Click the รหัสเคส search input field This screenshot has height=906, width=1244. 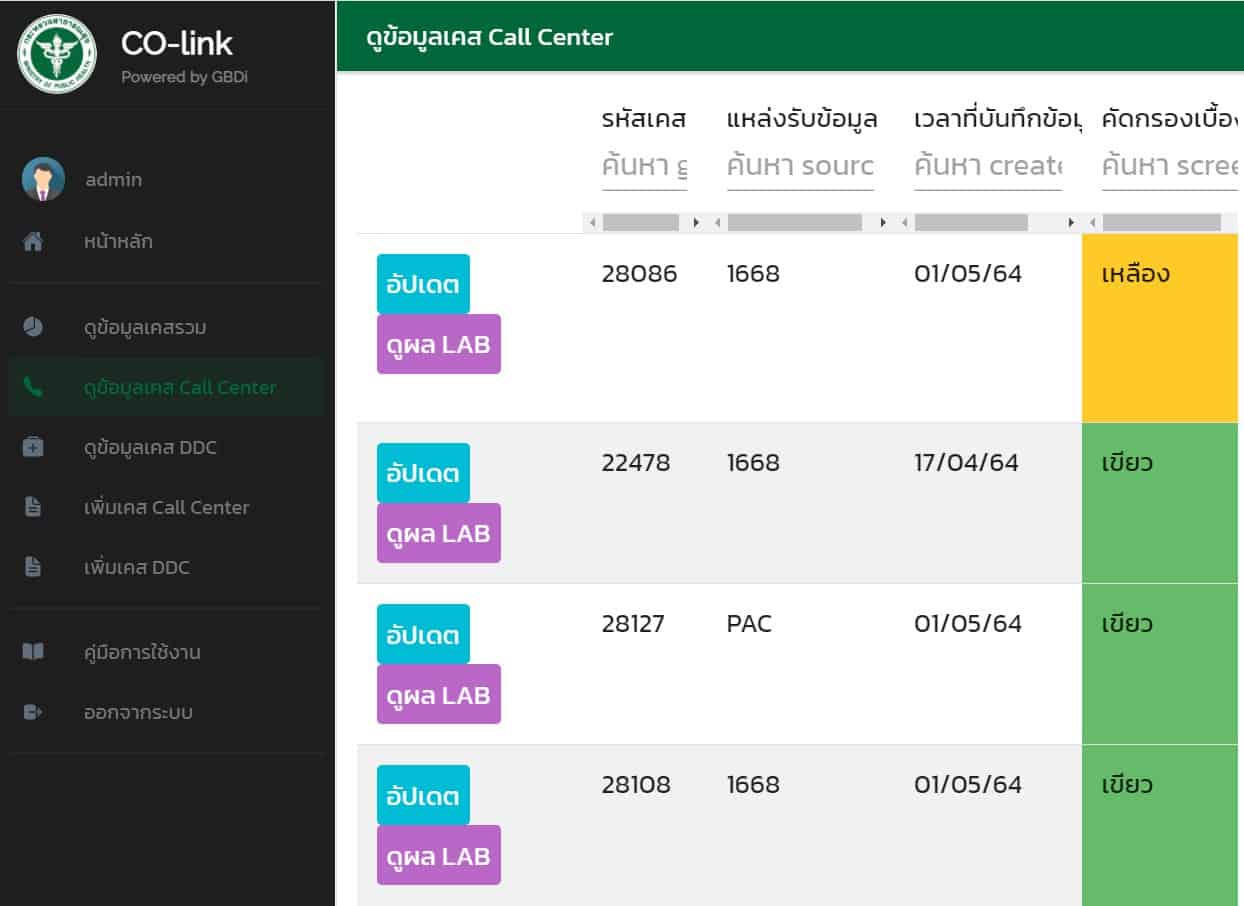[x=644, y=166]
